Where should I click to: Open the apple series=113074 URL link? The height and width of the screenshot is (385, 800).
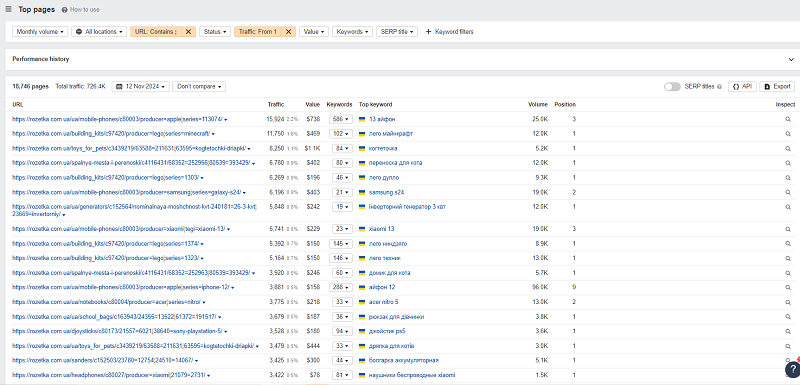(x=117, y=119)
